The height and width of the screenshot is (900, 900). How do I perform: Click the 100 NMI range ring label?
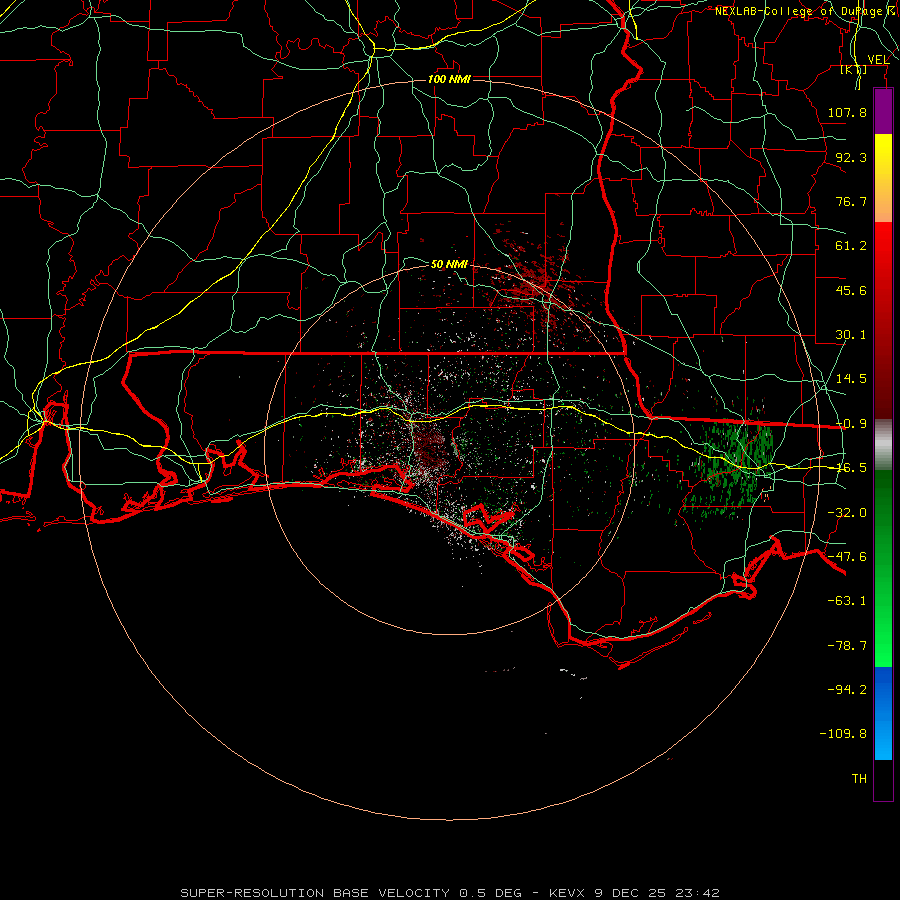pos(449,79)
